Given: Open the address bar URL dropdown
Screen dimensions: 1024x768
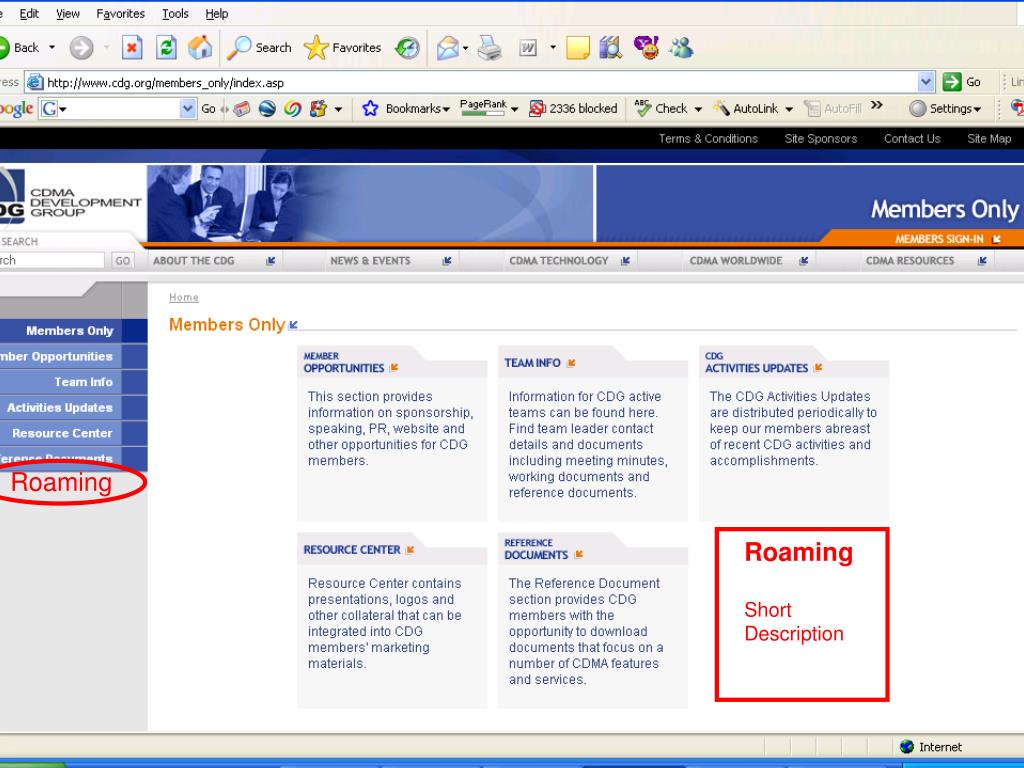Looking at the screenshot, I should pos(925,82).
